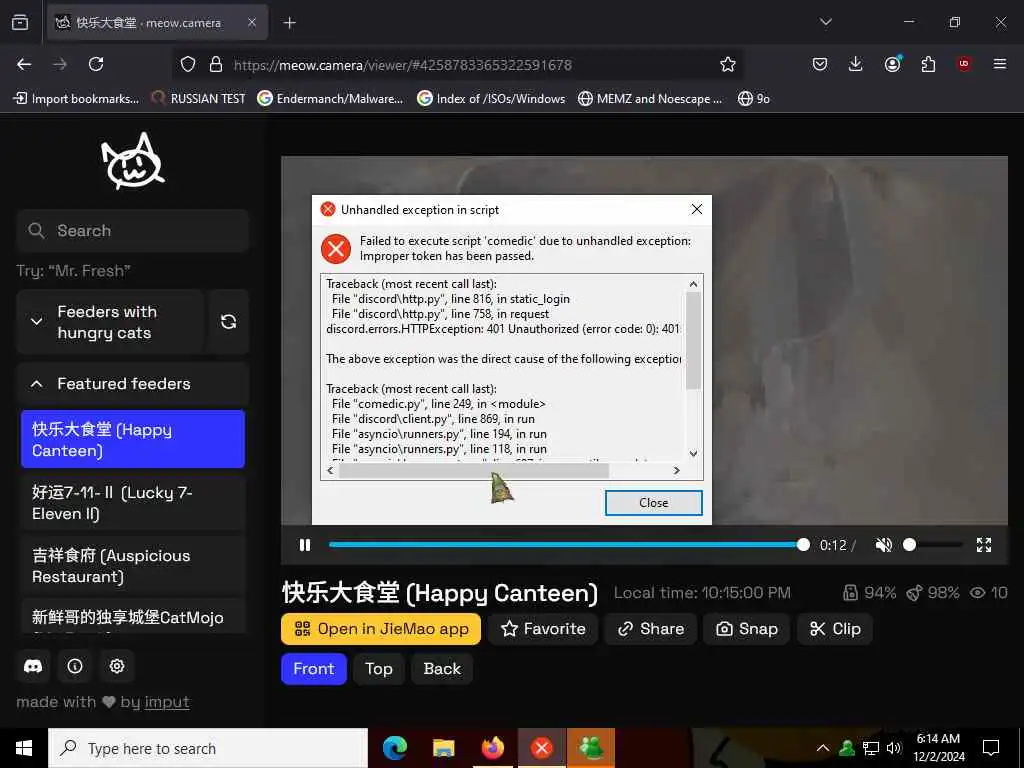
Task: Close the Unhandled exception dialog with X
Action: tap(697, 209)
